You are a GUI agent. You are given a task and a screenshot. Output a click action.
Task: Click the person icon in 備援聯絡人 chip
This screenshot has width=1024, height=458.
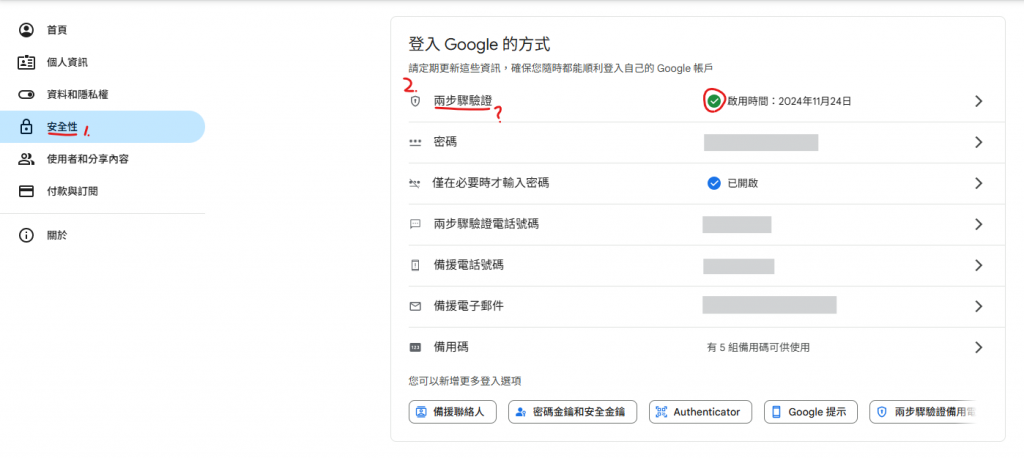point(421,412)
